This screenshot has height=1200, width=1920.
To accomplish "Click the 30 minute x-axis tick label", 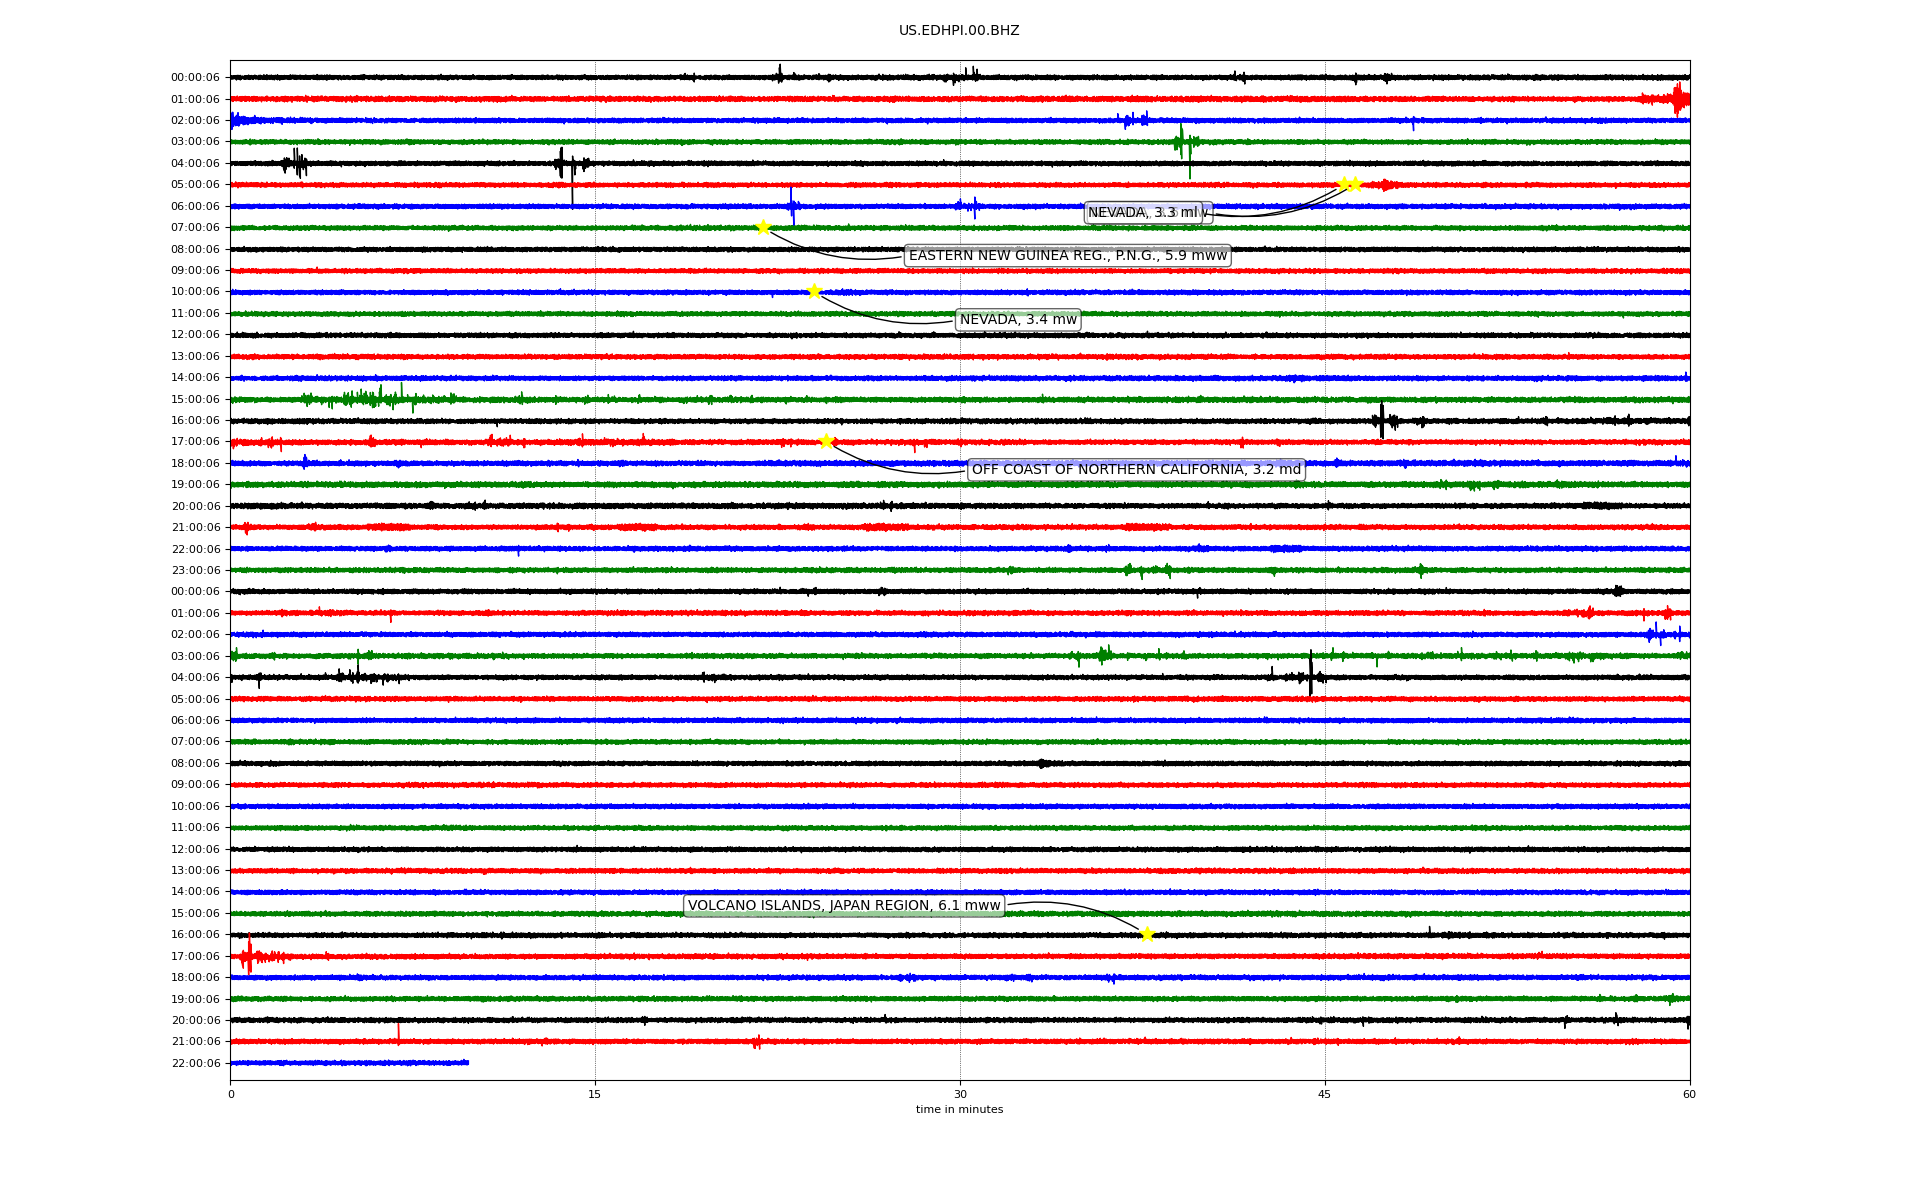I will [x=960, y=1094].
